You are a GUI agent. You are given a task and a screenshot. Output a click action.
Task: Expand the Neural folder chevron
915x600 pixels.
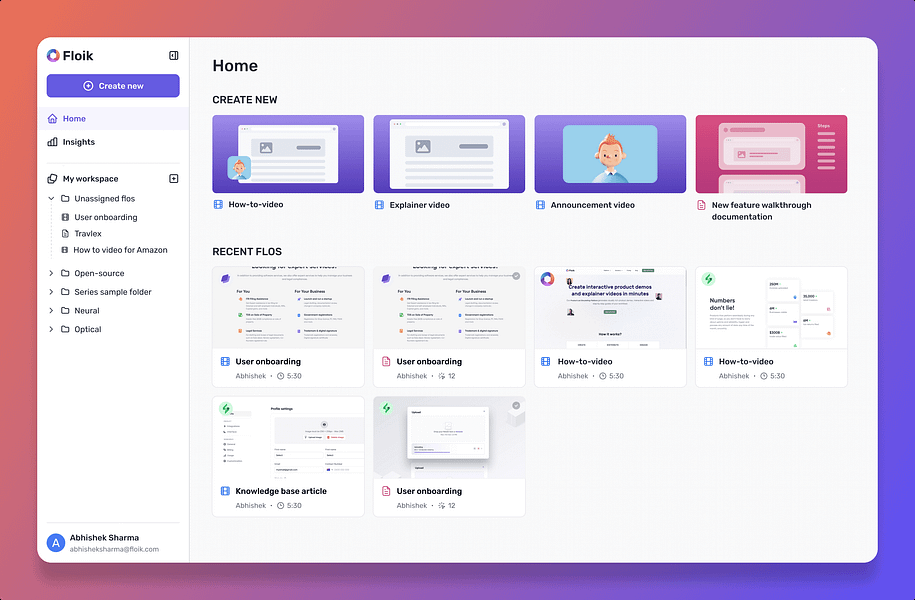pyautogui.click(x=51, y=311)
